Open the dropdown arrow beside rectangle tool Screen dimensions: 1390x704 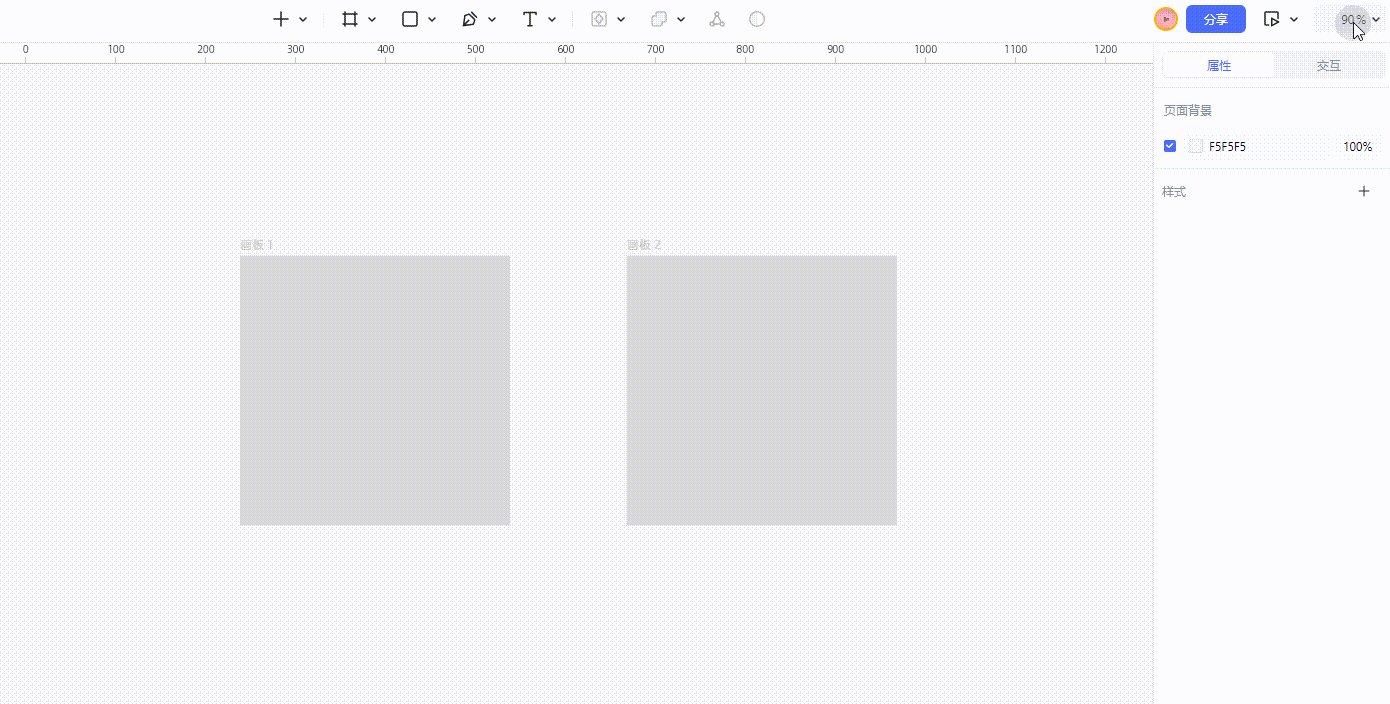(x=432, y=19)
